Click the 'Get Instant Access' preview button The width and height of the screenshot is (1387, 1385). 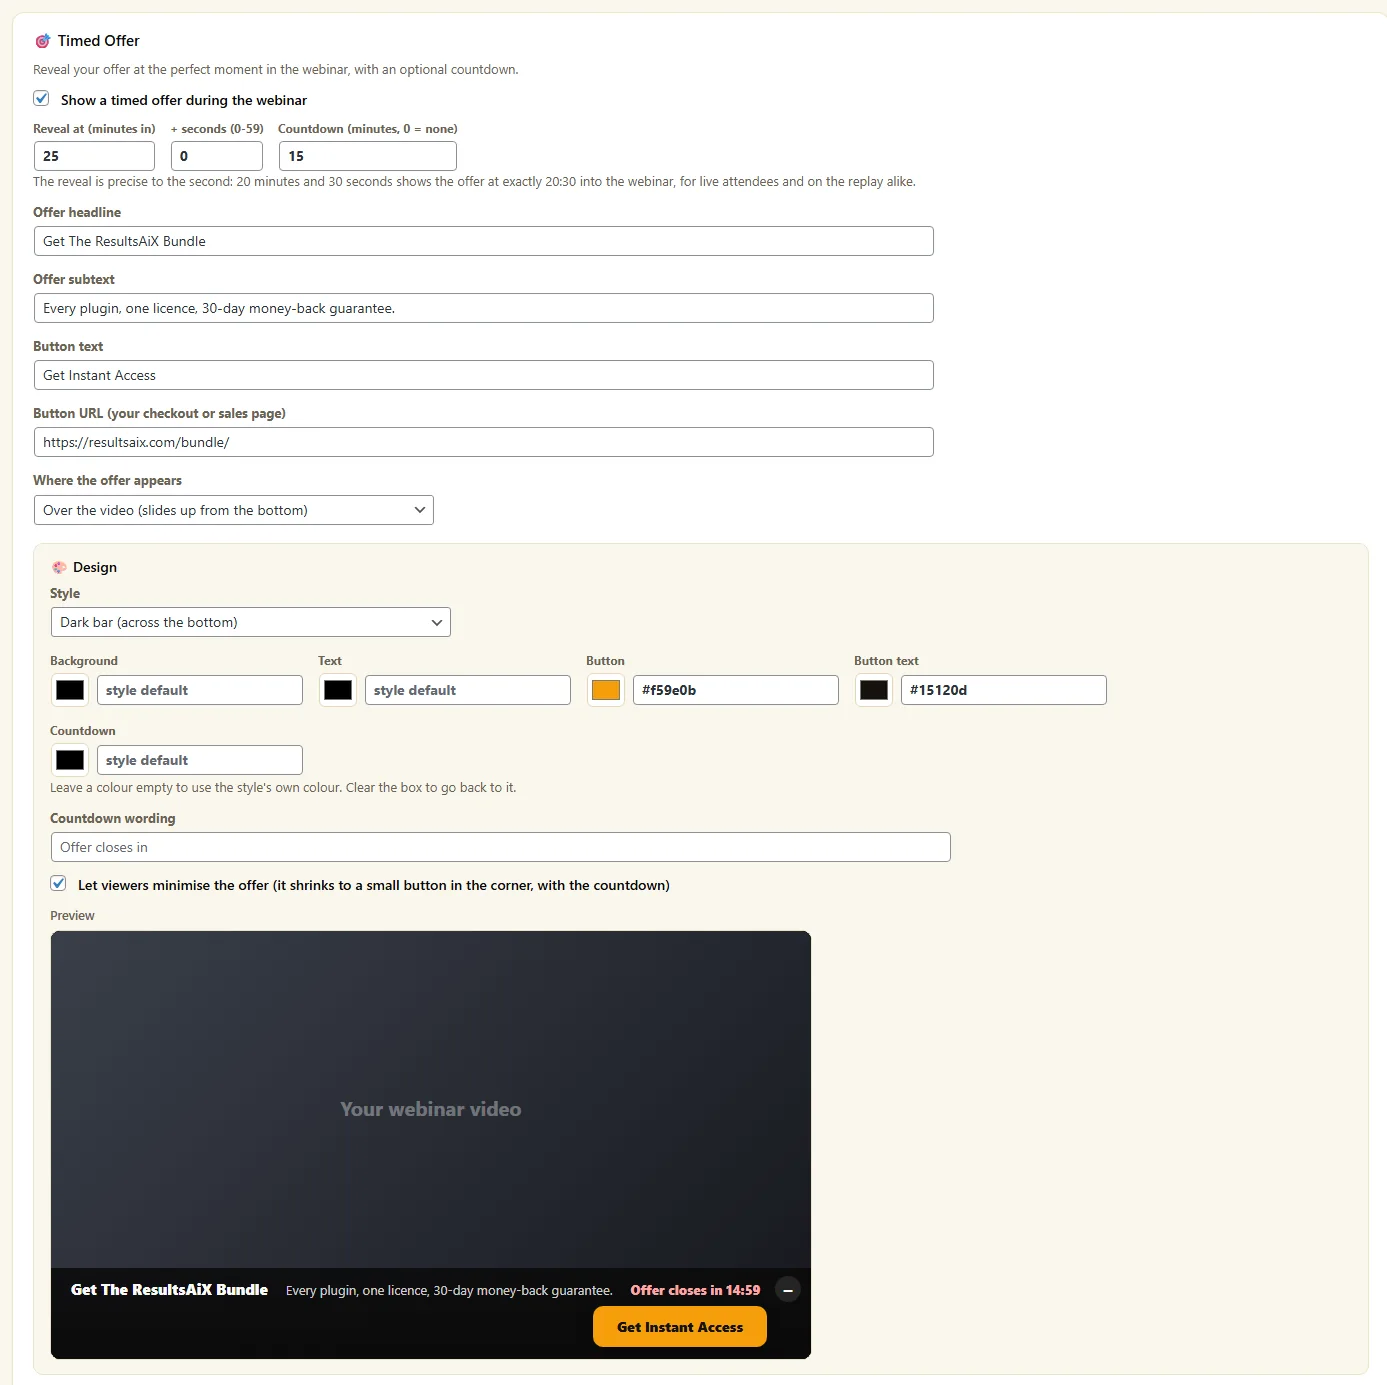pyautogui.click(x=680, y=1327)
